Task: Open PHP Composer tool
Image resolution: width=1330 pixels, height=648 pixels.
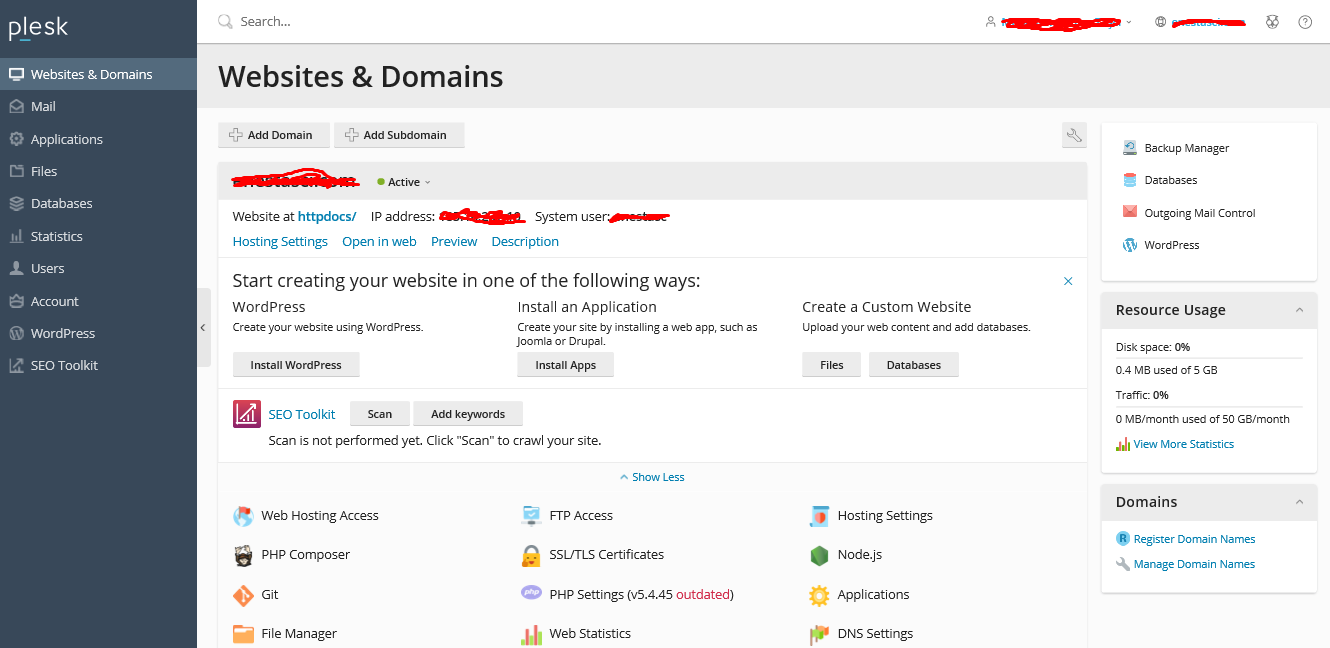Action: click(292, 555)
